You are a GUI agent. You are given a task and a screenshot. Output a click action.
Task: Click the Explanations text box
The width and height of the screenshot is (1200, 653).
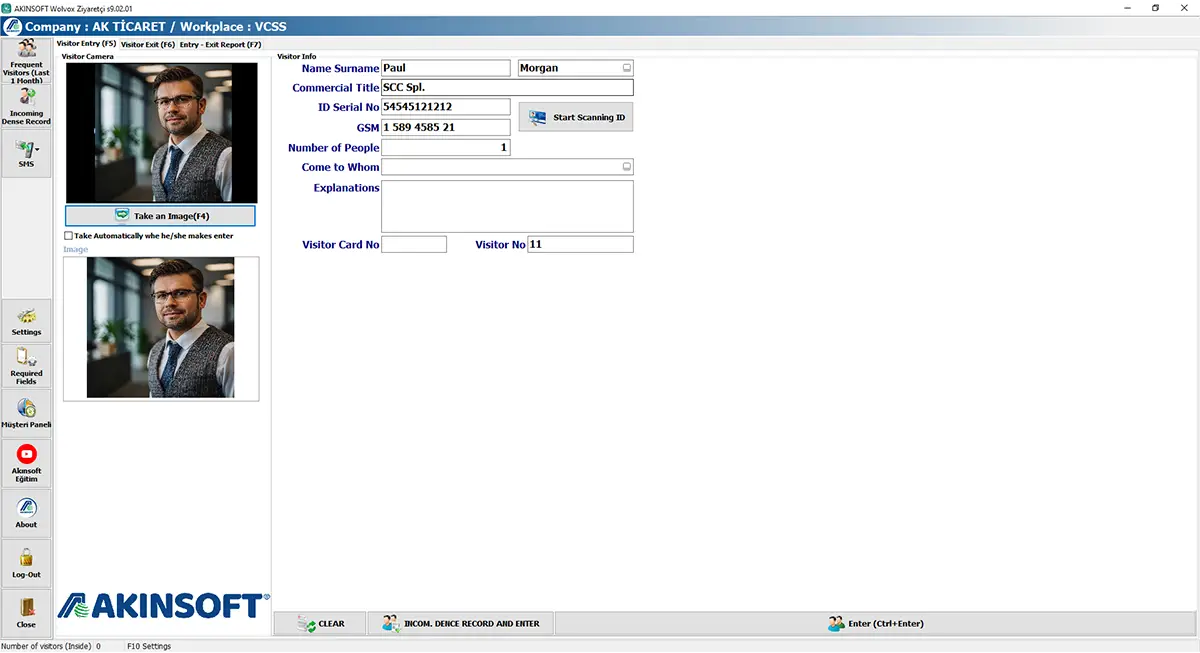tap(508, 206)
